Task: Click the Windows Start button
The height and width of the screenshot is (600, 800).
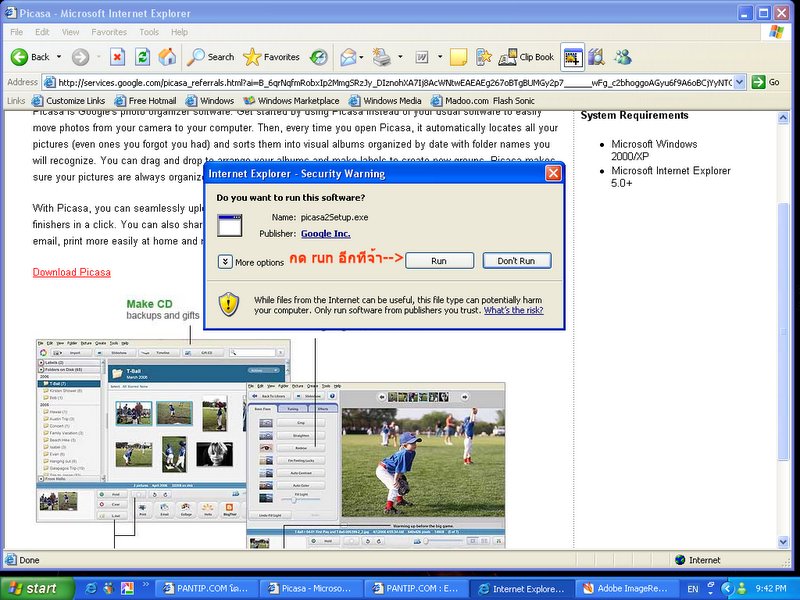Action: (x=37, y=588)
